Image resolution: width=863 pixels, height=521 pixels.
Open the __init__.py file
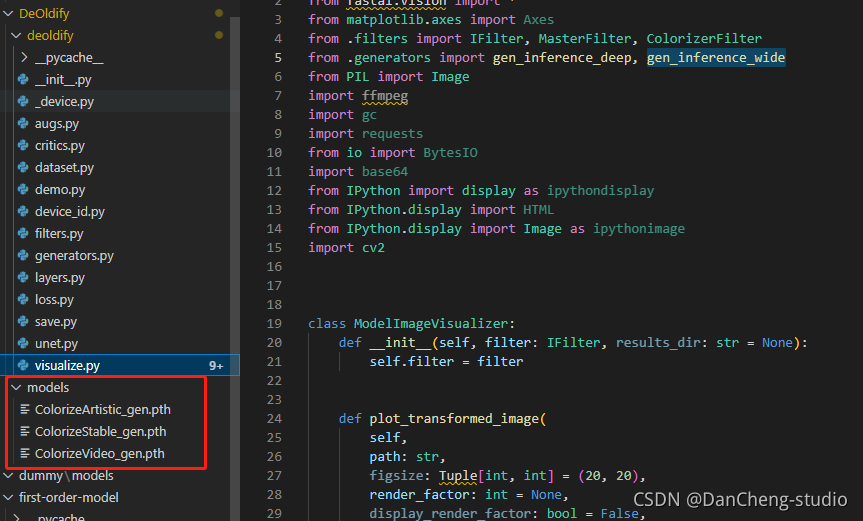[x=63, y=80]
